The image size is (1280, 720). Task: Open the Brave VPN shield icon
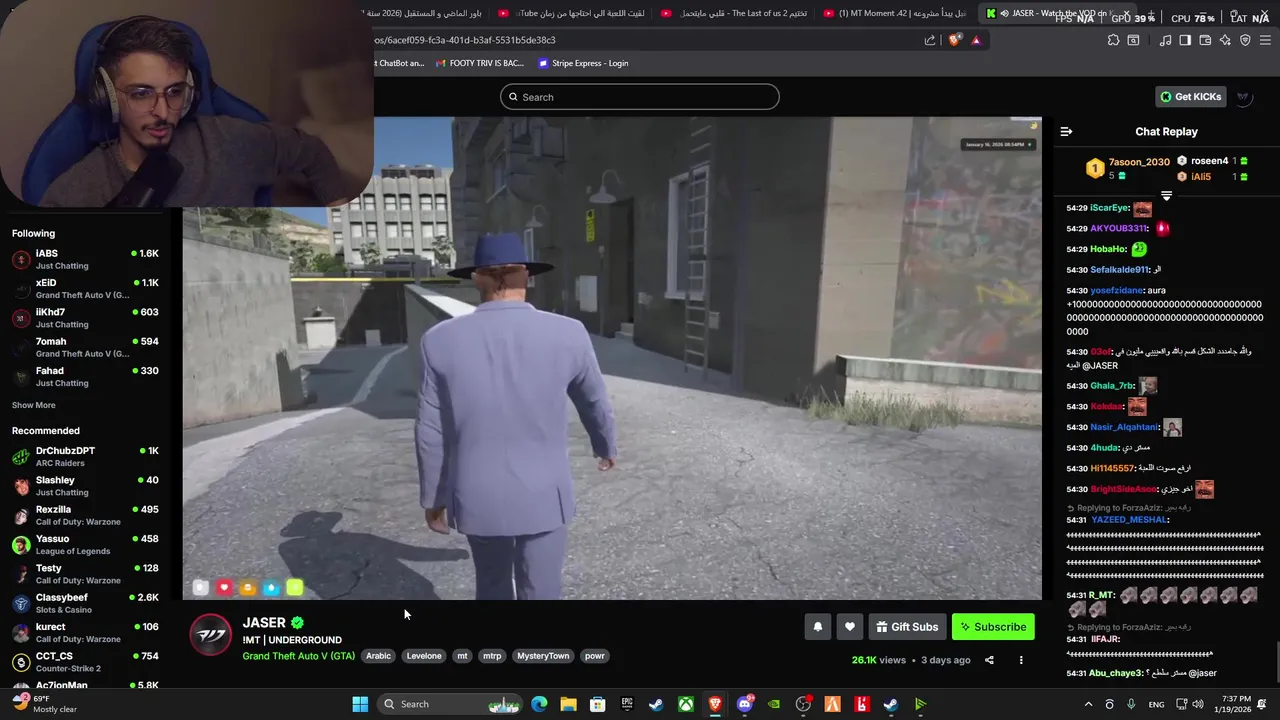pos(1245,40)
